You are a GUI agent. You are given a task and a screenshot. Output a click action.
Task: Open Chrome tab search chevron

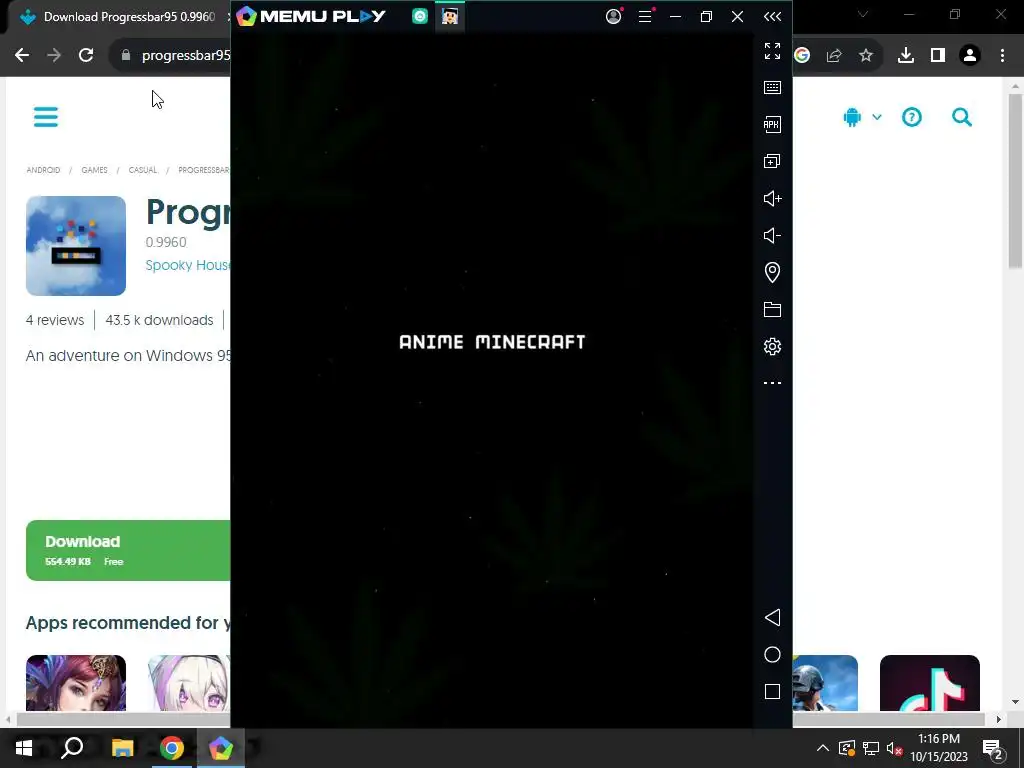(x=863, y=14)
